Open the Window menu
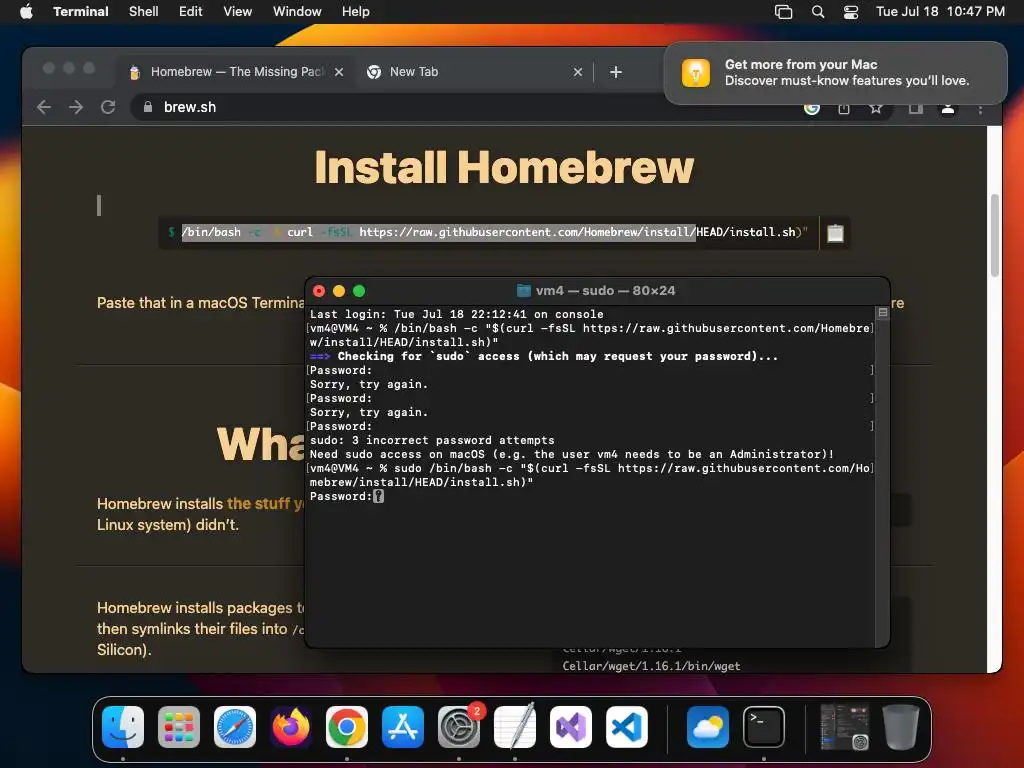The height and width of the screenshot is (768, 1024). click(297, 11)
